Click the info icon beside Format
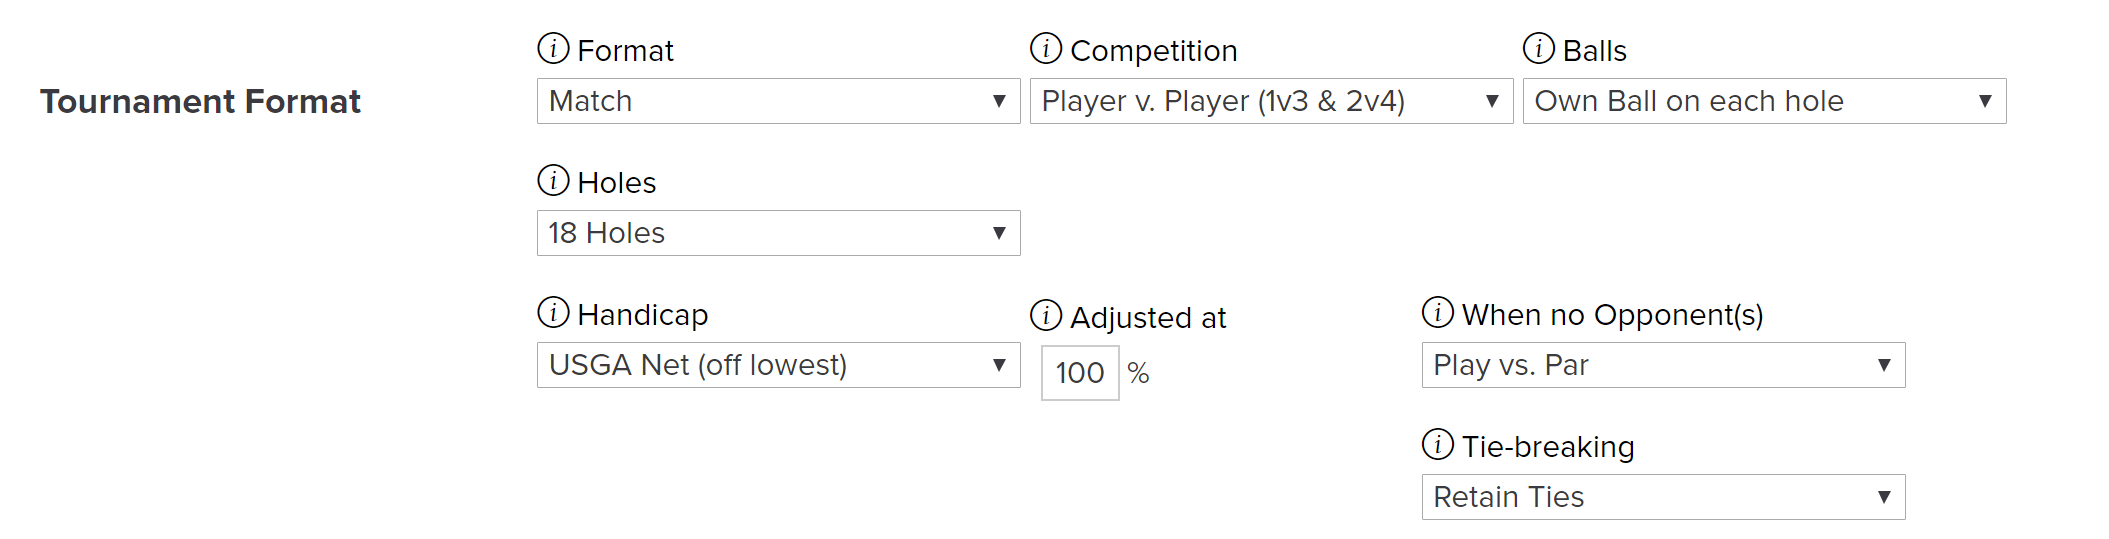2109x539 pixels. (553, 48)
